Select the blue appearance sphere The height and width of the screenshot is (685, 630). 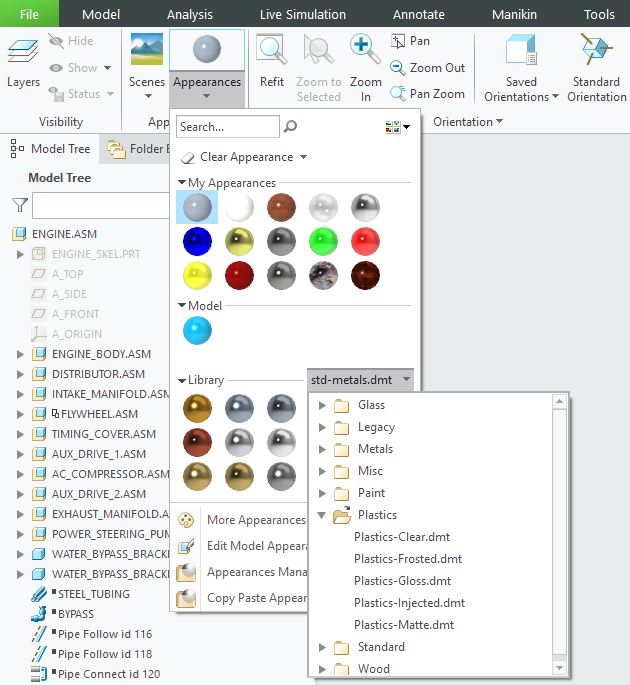[x=197, y=241]
